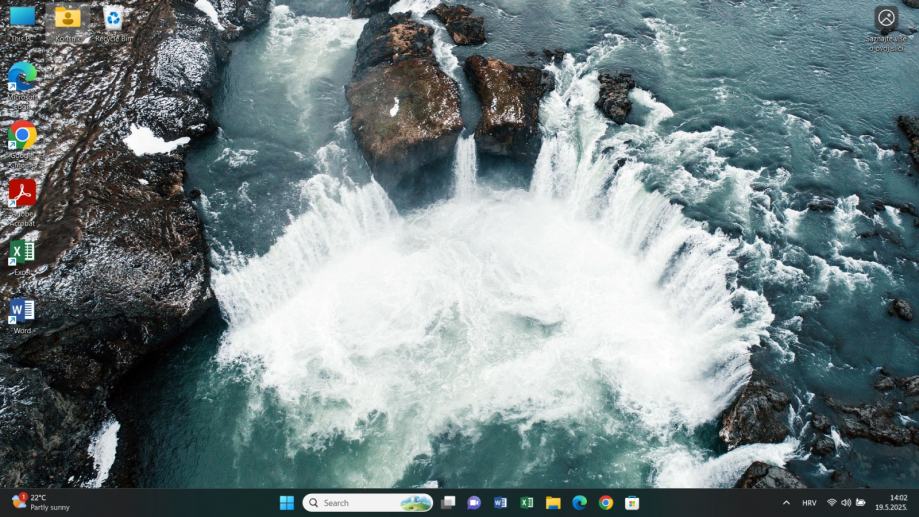The width and height of the screenshot is (919, 517).
Task: Open Microsoft Store from the taskbar
Action: [x=632, y=503]
